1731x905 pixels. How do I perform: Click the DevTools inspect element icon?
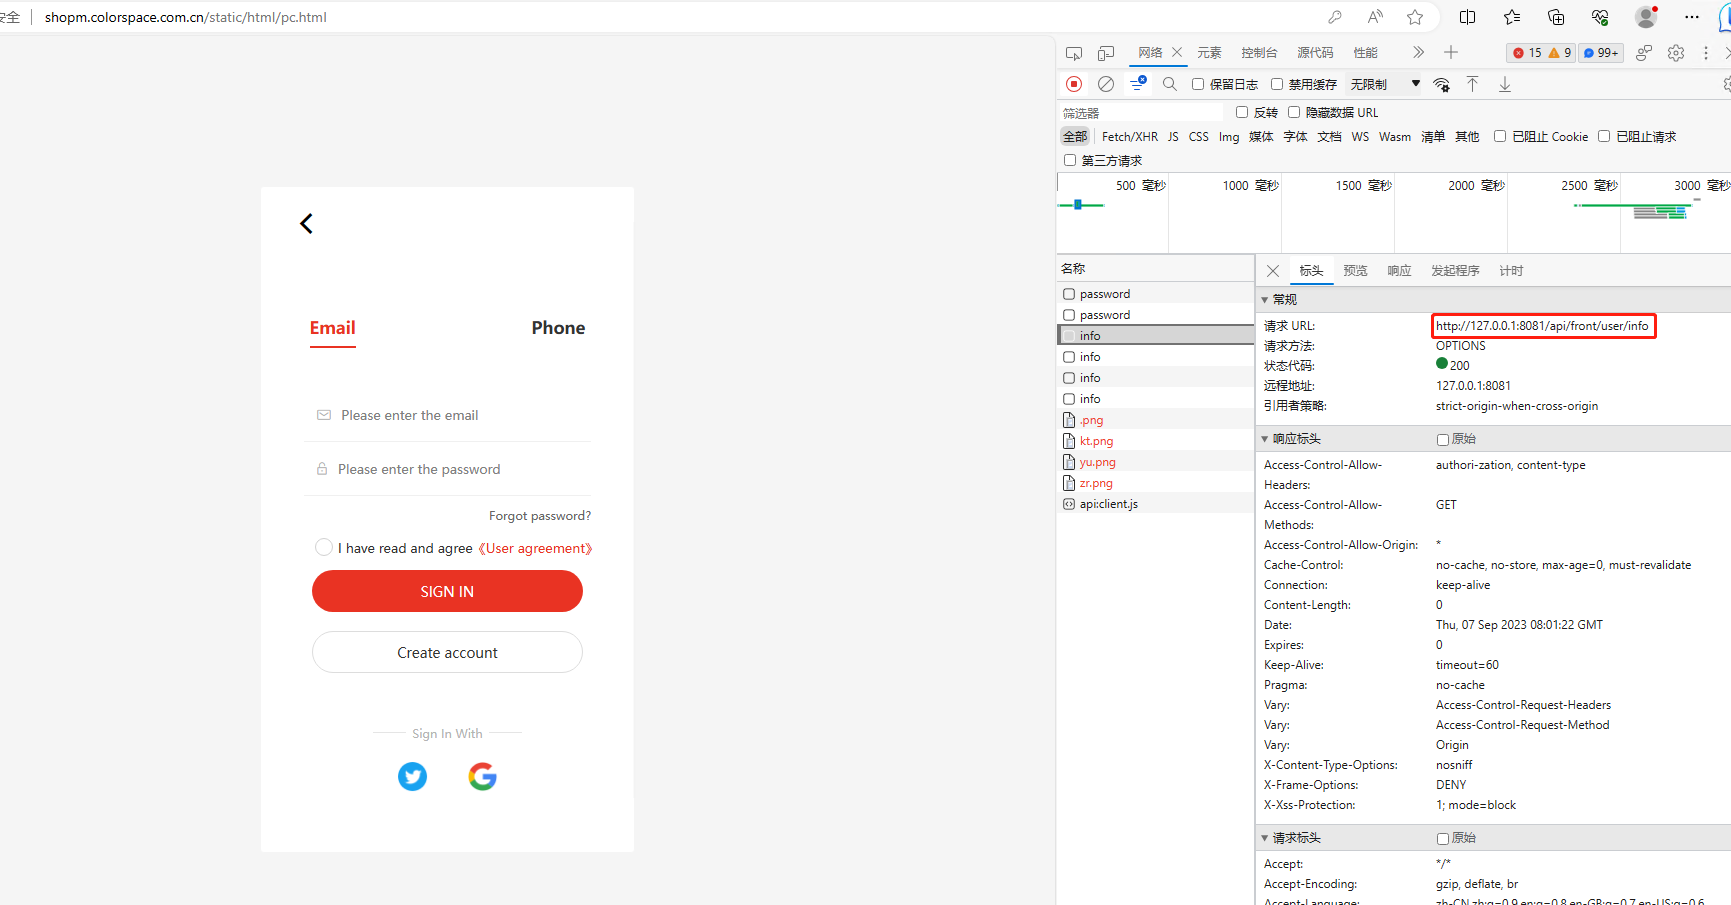coord(1074,53)
